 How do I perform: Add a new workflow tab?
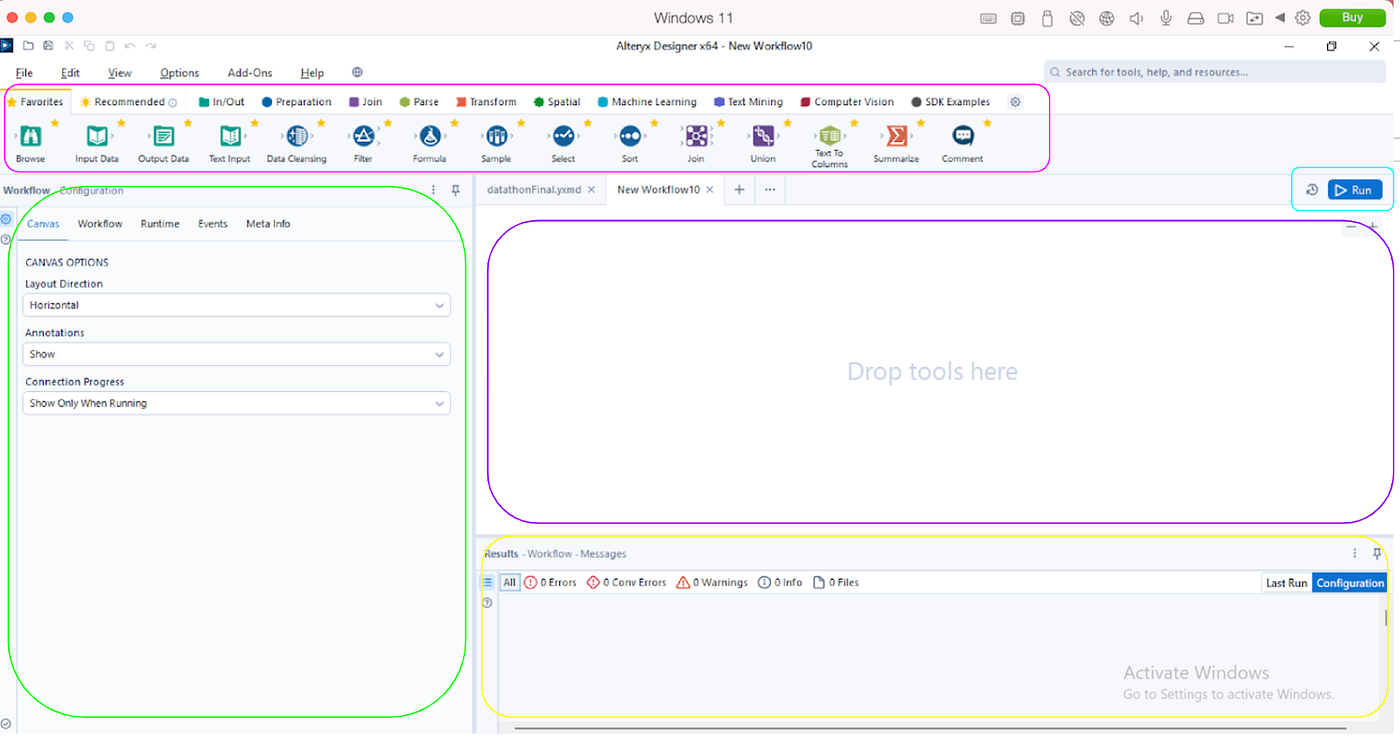739,190
